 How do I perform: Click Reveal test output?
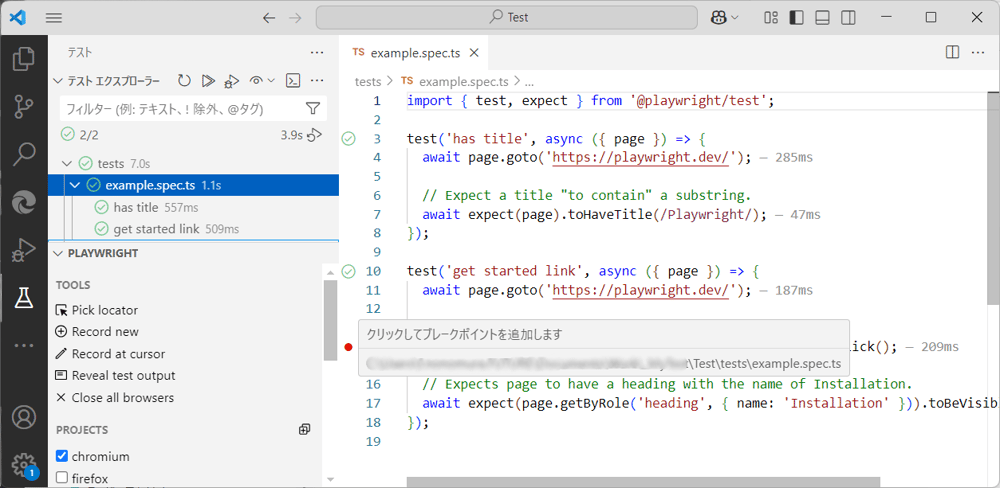(x=115, y=376)
